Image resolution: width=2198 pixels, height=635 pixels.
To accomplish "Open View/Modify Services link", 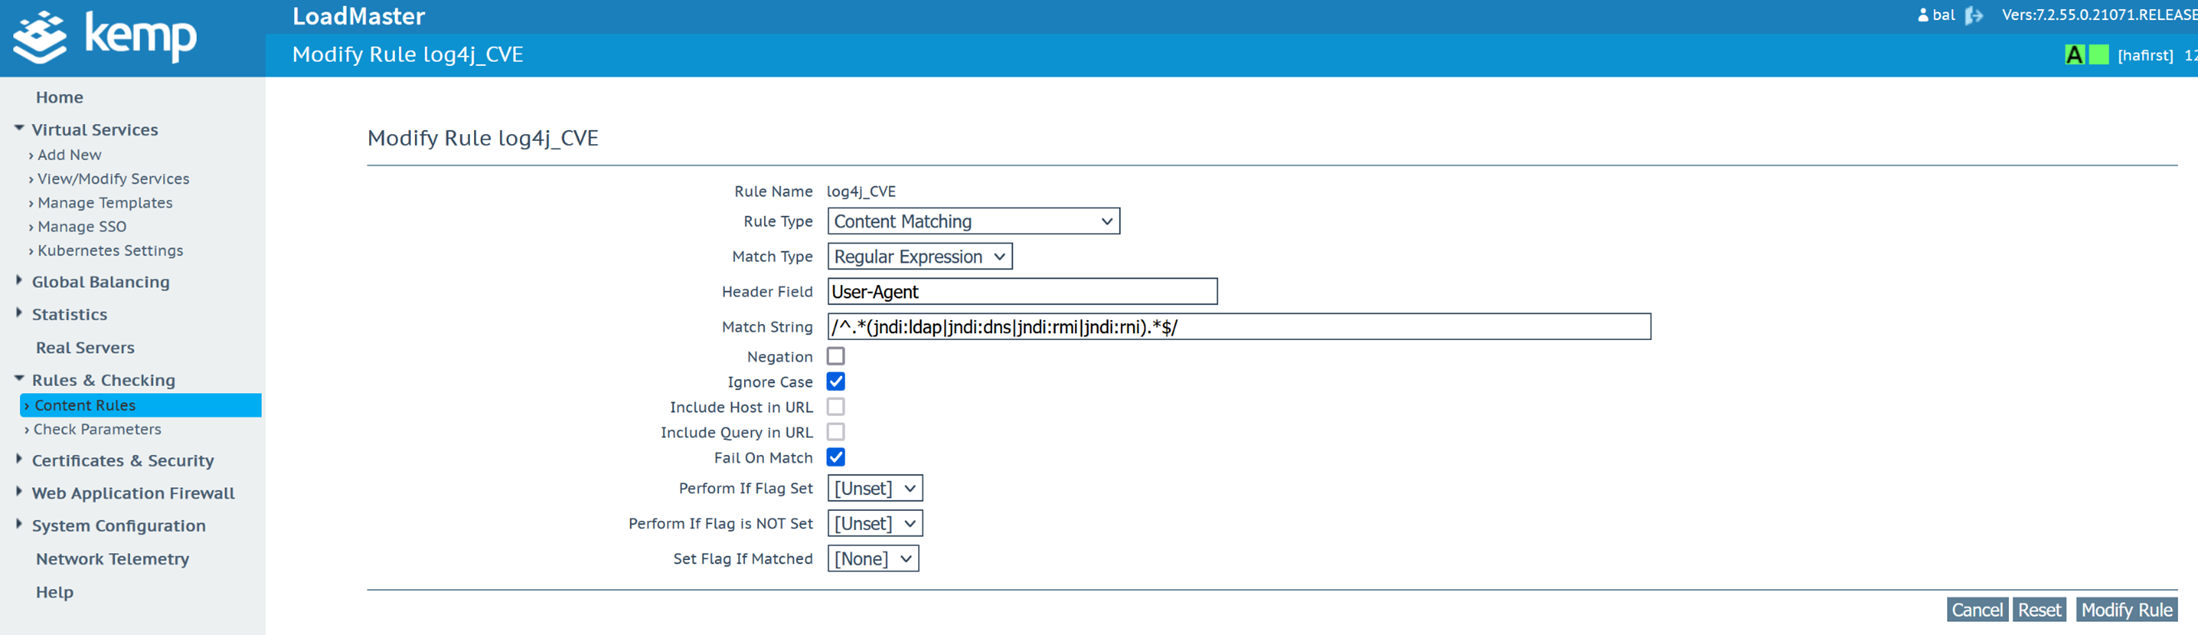I will point(113,179).
